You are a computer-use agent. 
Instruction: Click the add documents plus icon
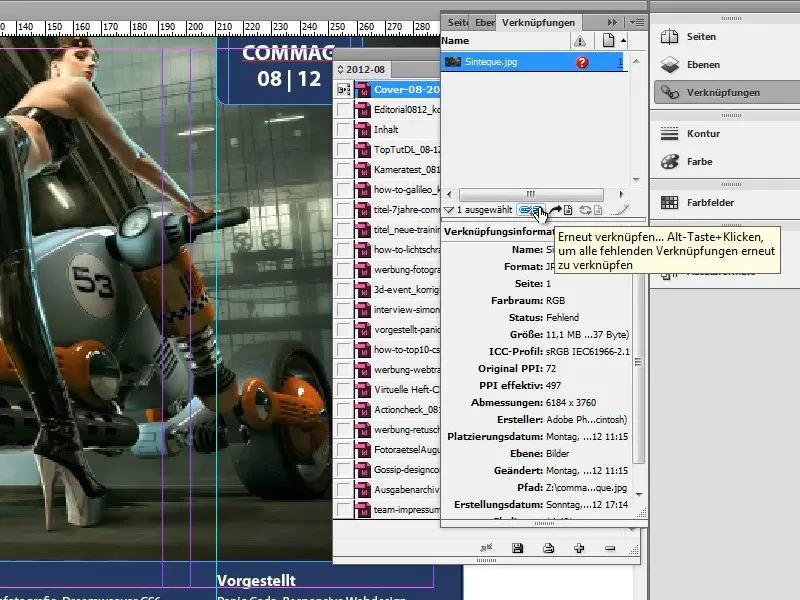pyautogui.click(x=579, y=548)
